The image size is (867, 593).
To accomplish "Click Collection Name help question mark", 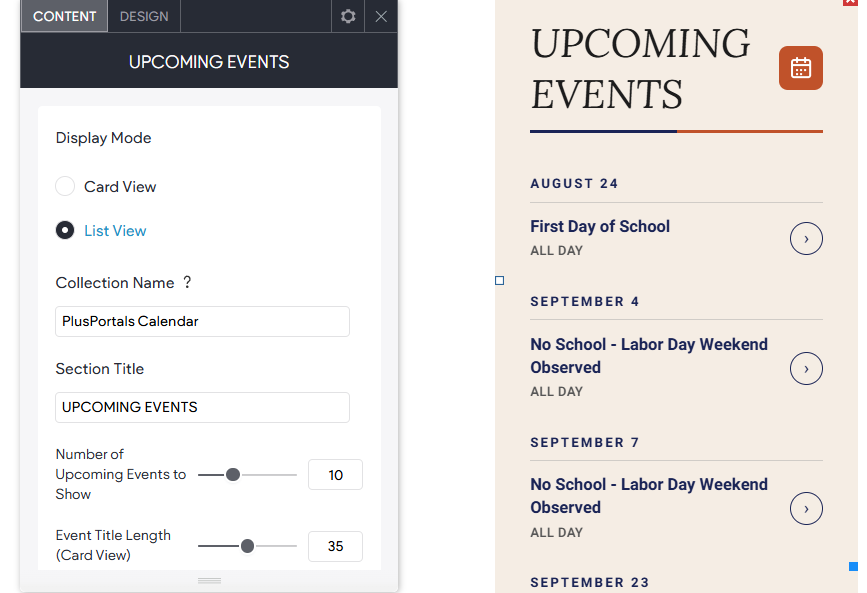I will click(187, 282).
